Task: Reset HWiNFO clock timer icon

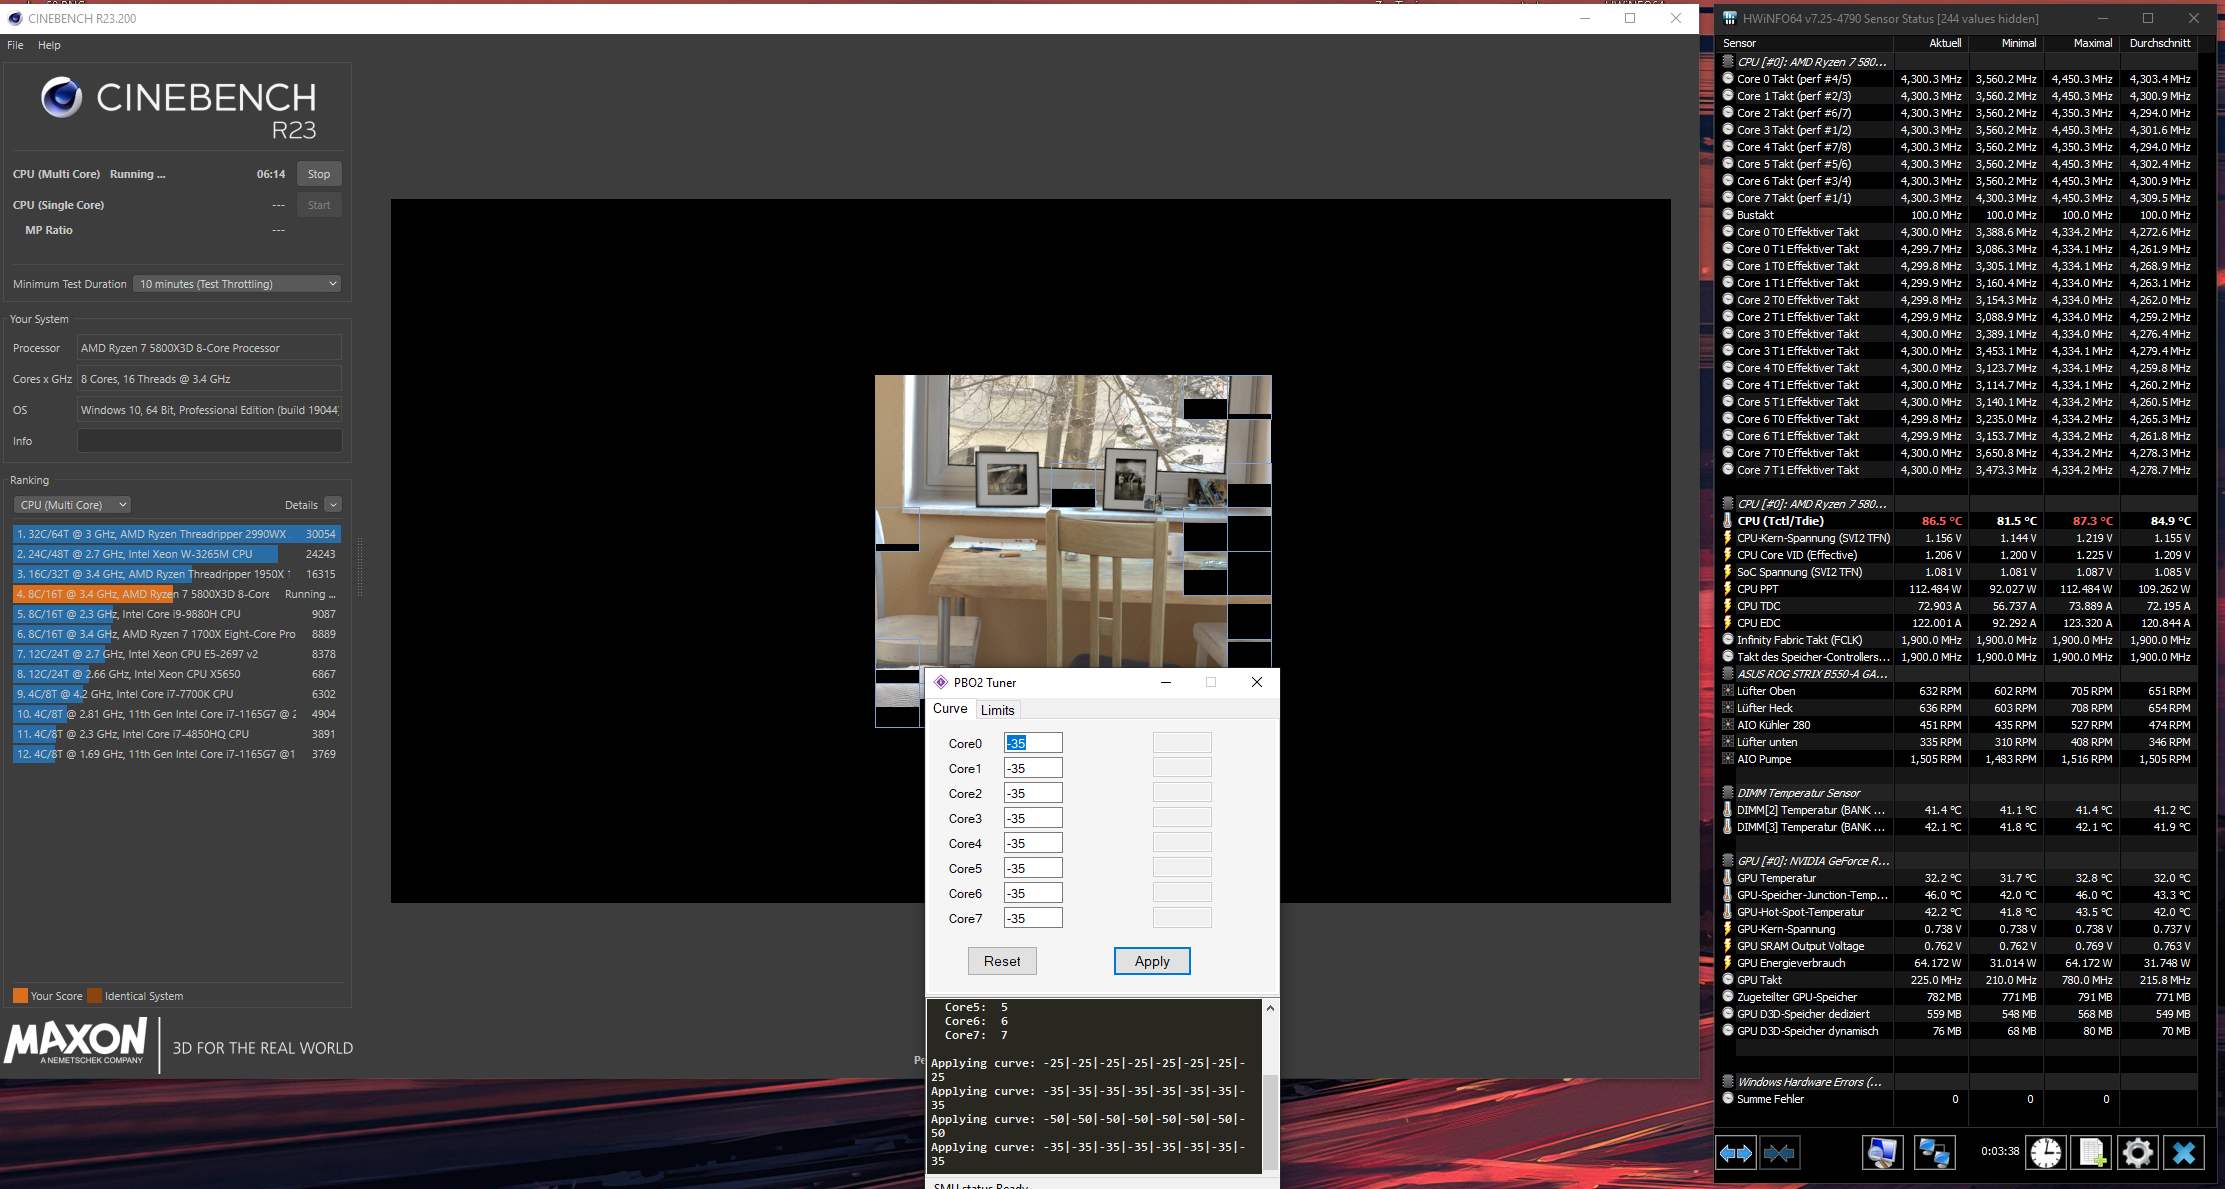Action: 2046,1153
